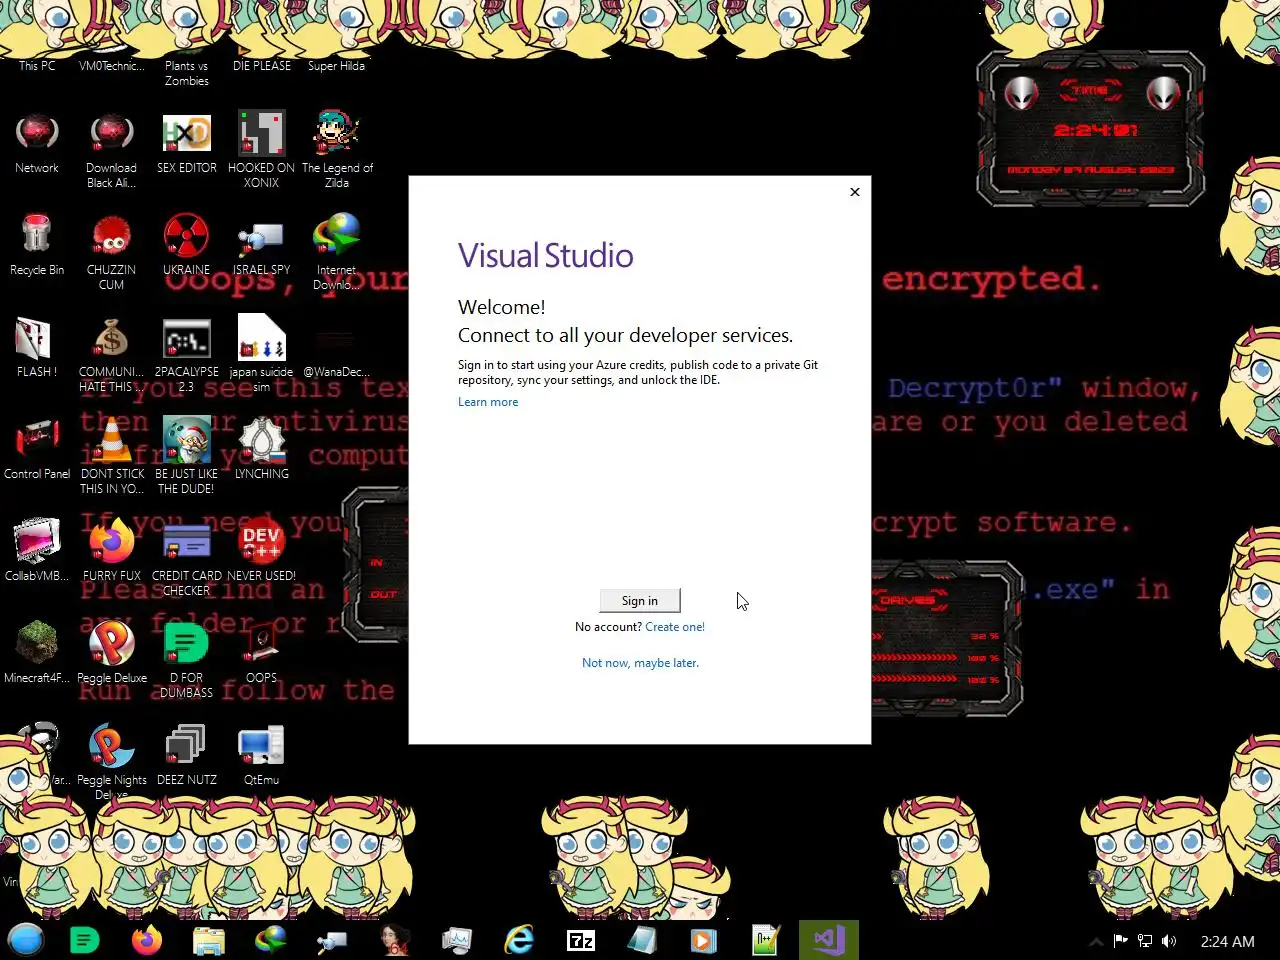This screenshot has height=960, width=1280.
Task: Select the UKRAINE radiation desktop icon
Action: 187,245
